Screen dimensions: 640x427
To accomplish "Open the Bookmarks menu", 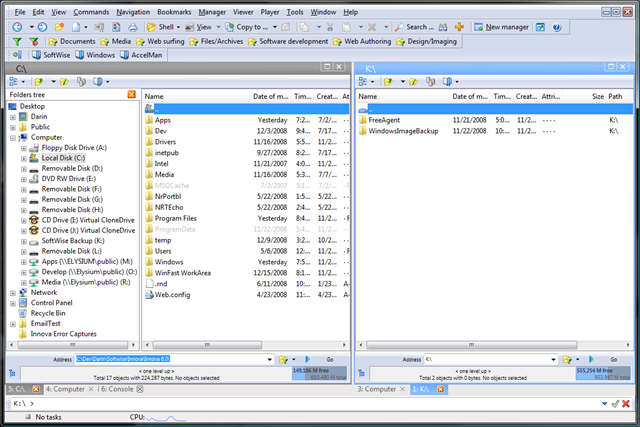I will point(174,12).
